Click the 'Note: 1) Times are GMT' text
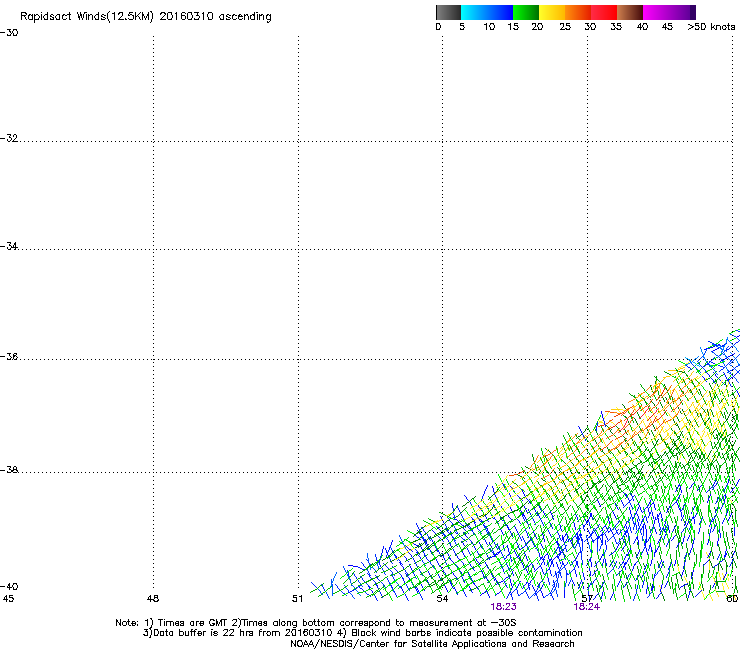Image resolution: width=740 pixels, height=650 pixels. (172, 623)
